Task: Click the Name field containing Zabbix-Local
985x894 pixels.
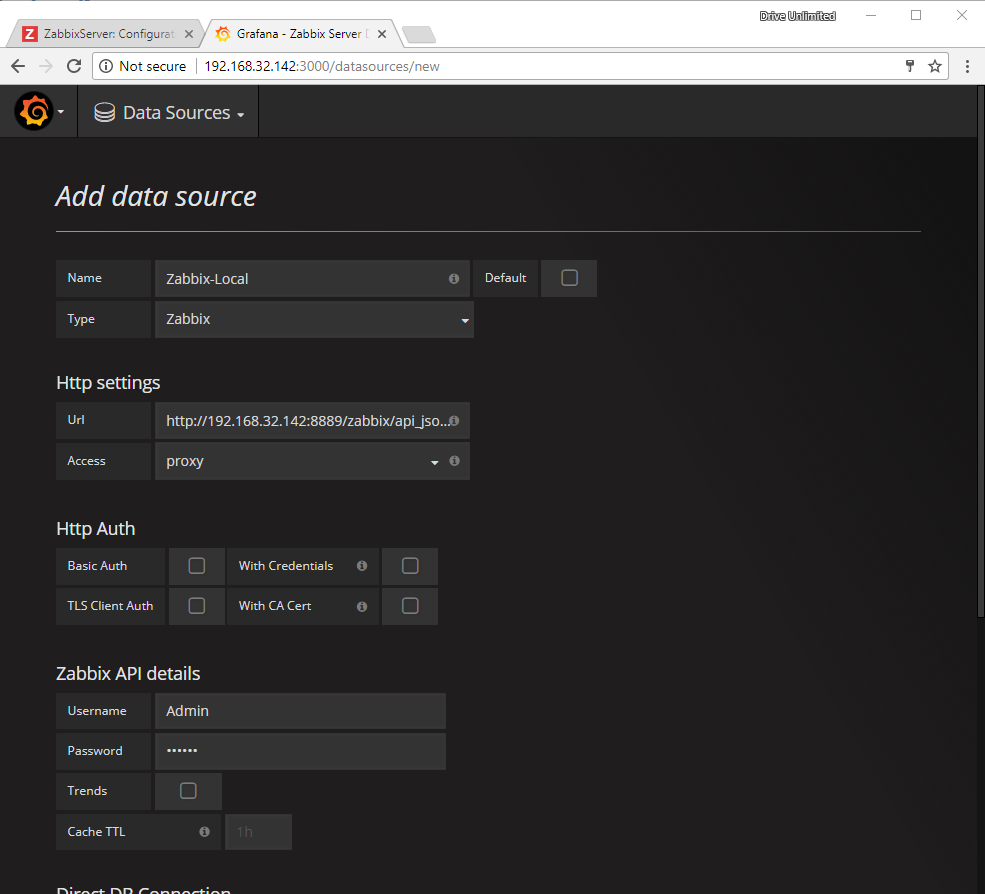Action: [312, 279]
